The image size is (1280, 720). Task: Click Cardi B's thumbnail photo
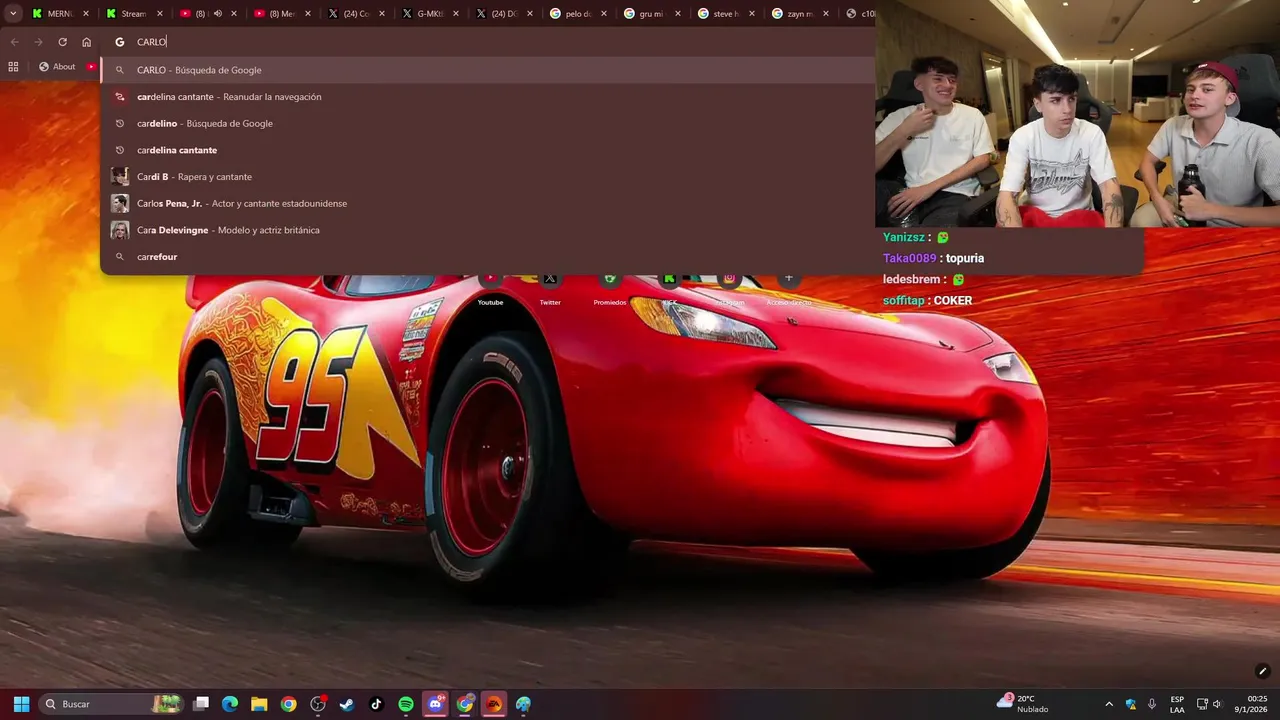[x=120, y=177]
